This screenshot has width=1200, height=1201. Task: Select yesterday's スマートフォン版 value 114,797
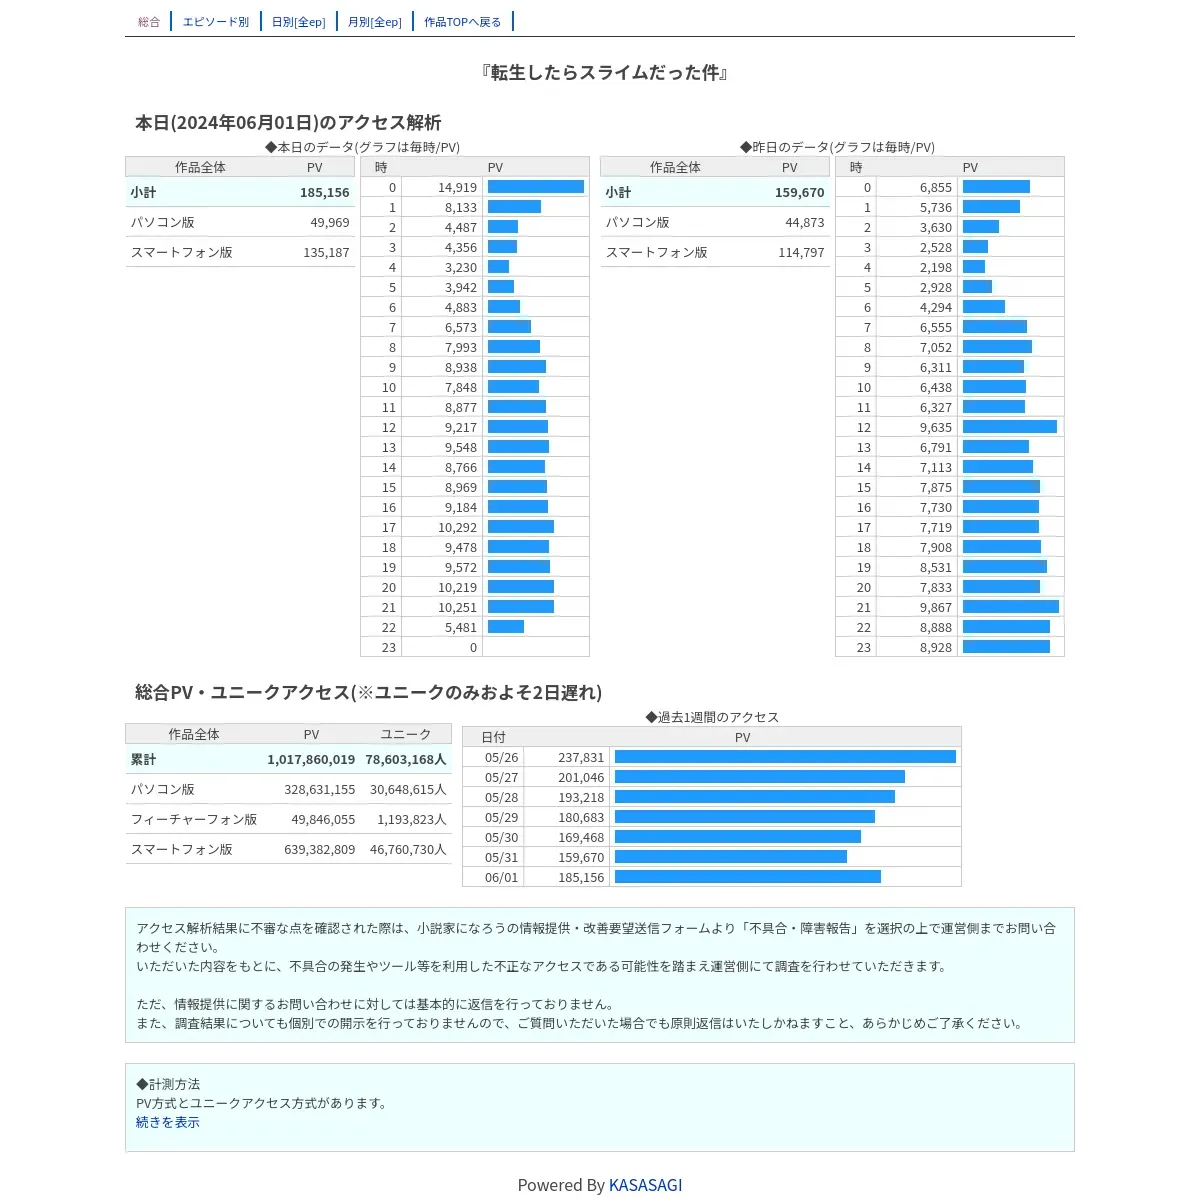(x=801, y=252)
